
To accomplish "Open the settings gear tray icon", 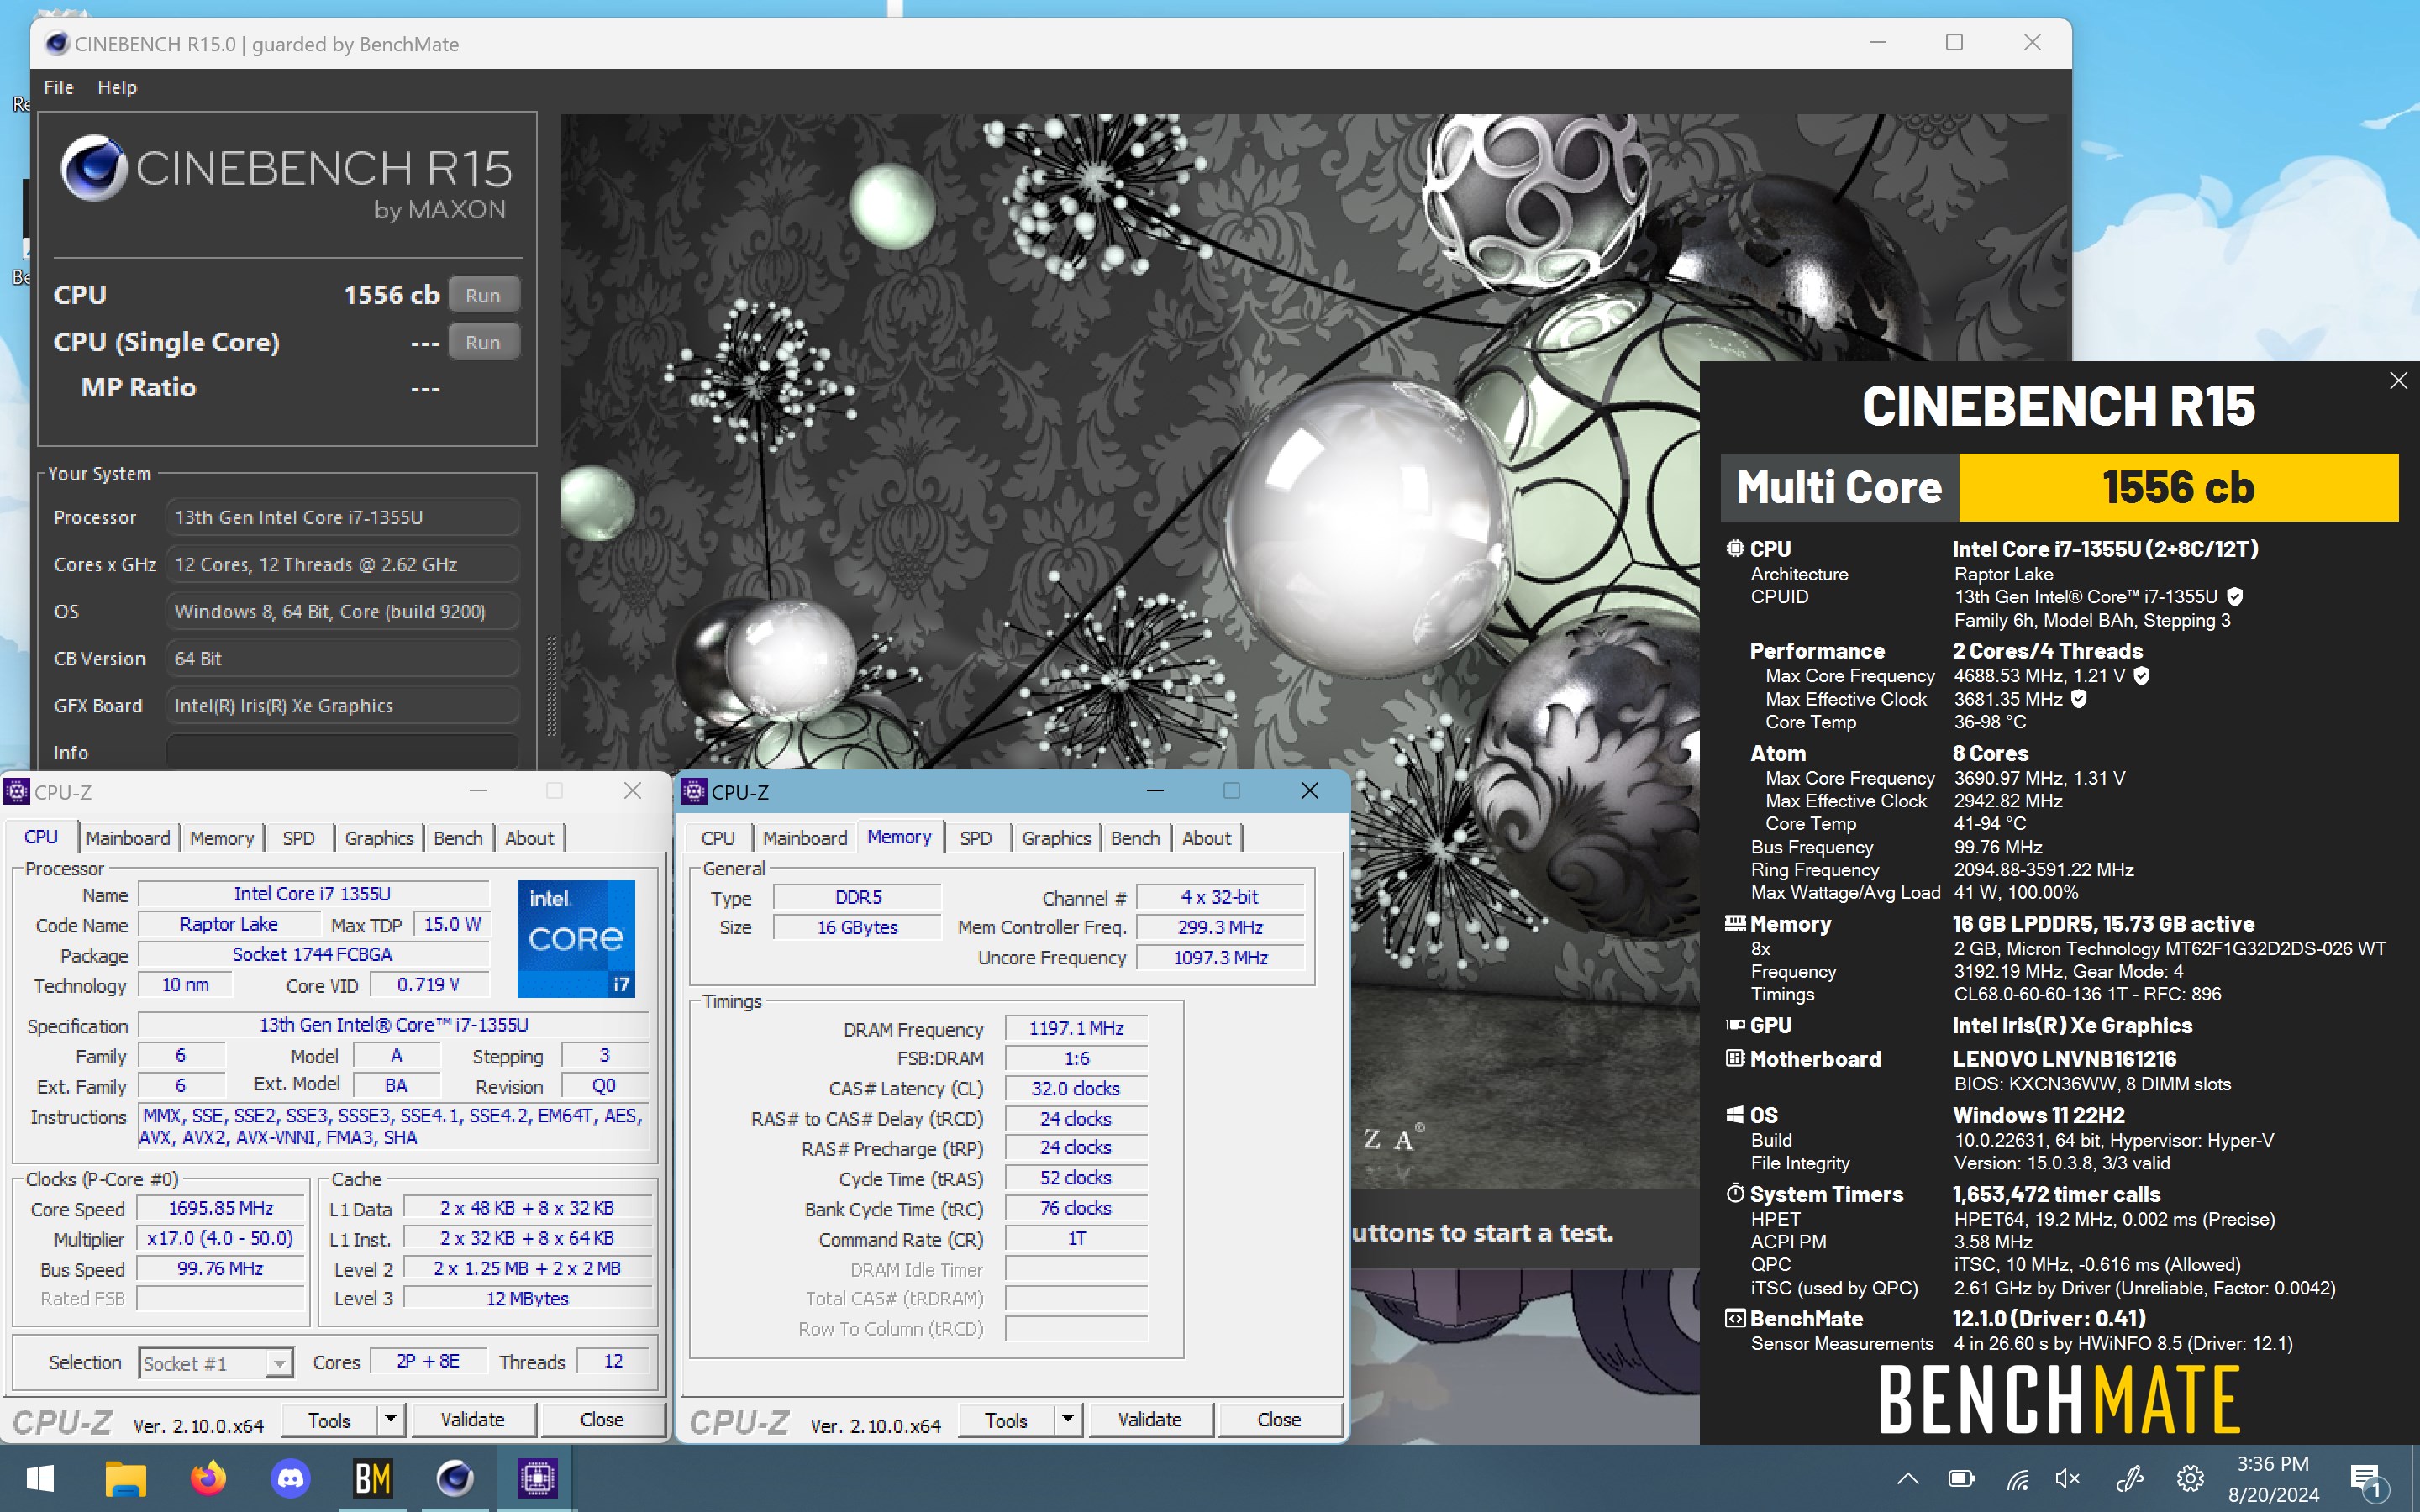I will [x=2189, y=1478].
